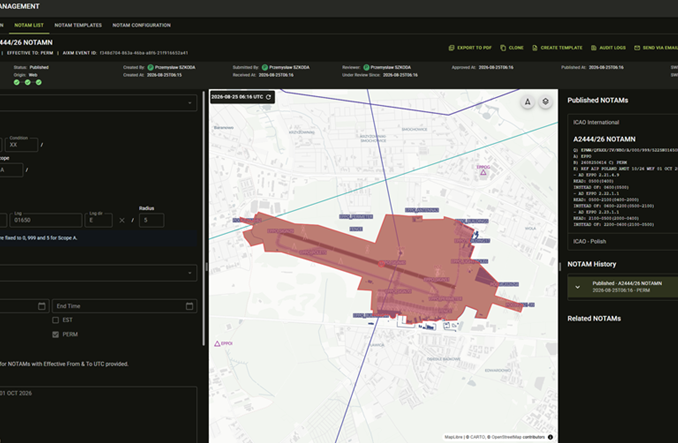The height and width of the screenshot is (443, 678).
Task: Click the map north arrow icon
Action: 528,102
